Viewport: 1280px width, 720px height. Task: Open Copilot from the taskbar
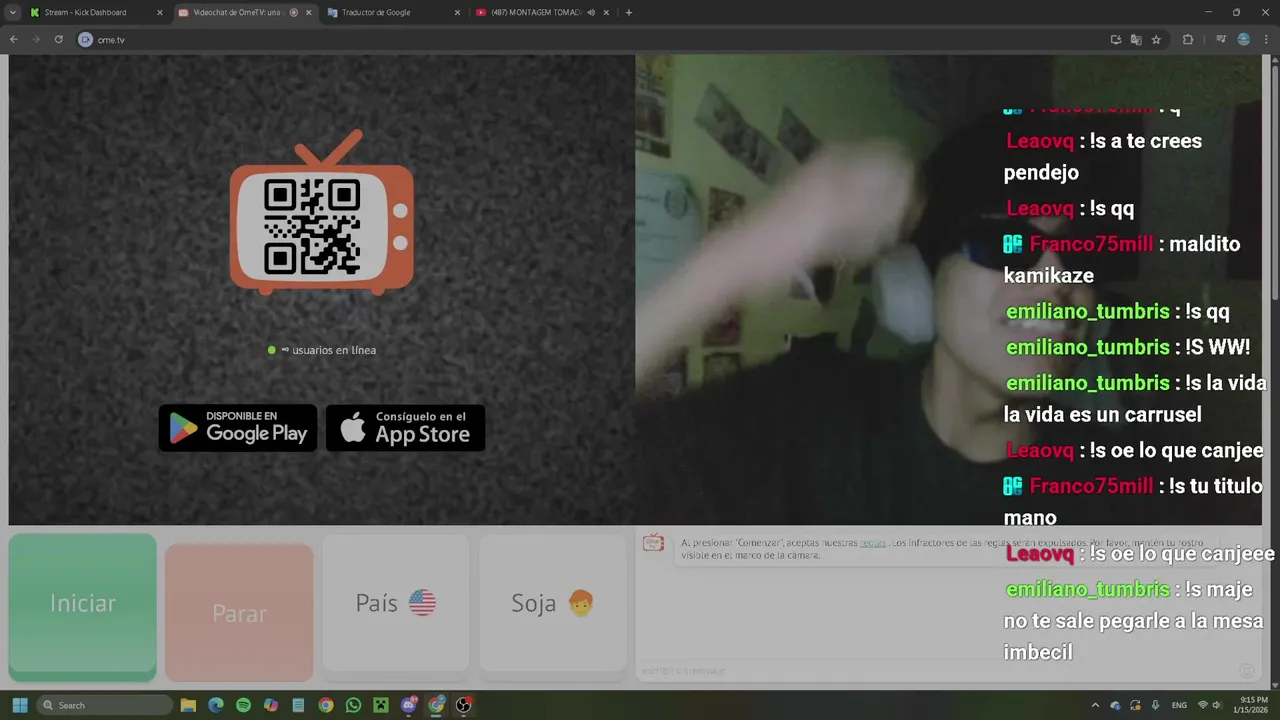(270, 705)
